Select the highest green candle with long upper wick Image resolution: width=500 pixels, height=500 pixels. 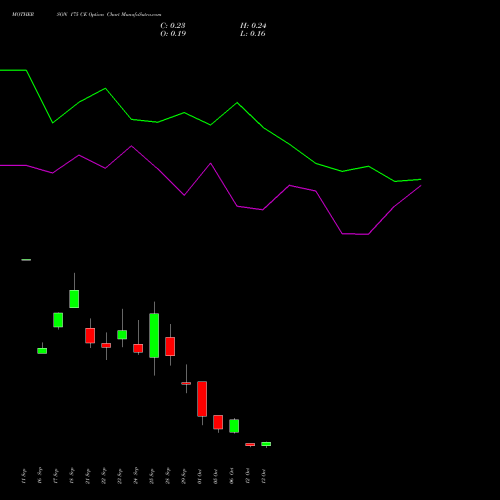tap(74, 299)
